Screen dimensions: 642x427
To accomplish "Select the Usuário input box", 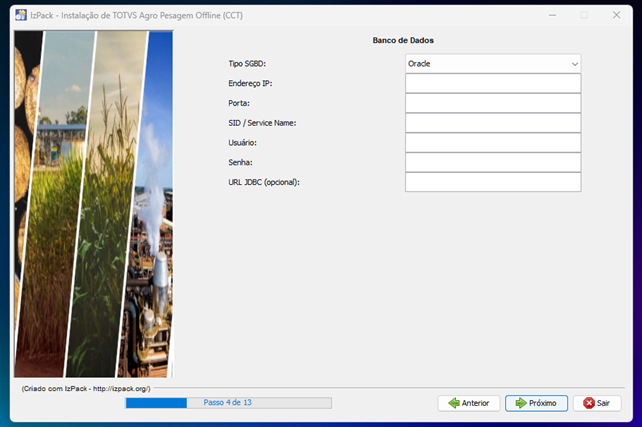I will coord(493,142).
